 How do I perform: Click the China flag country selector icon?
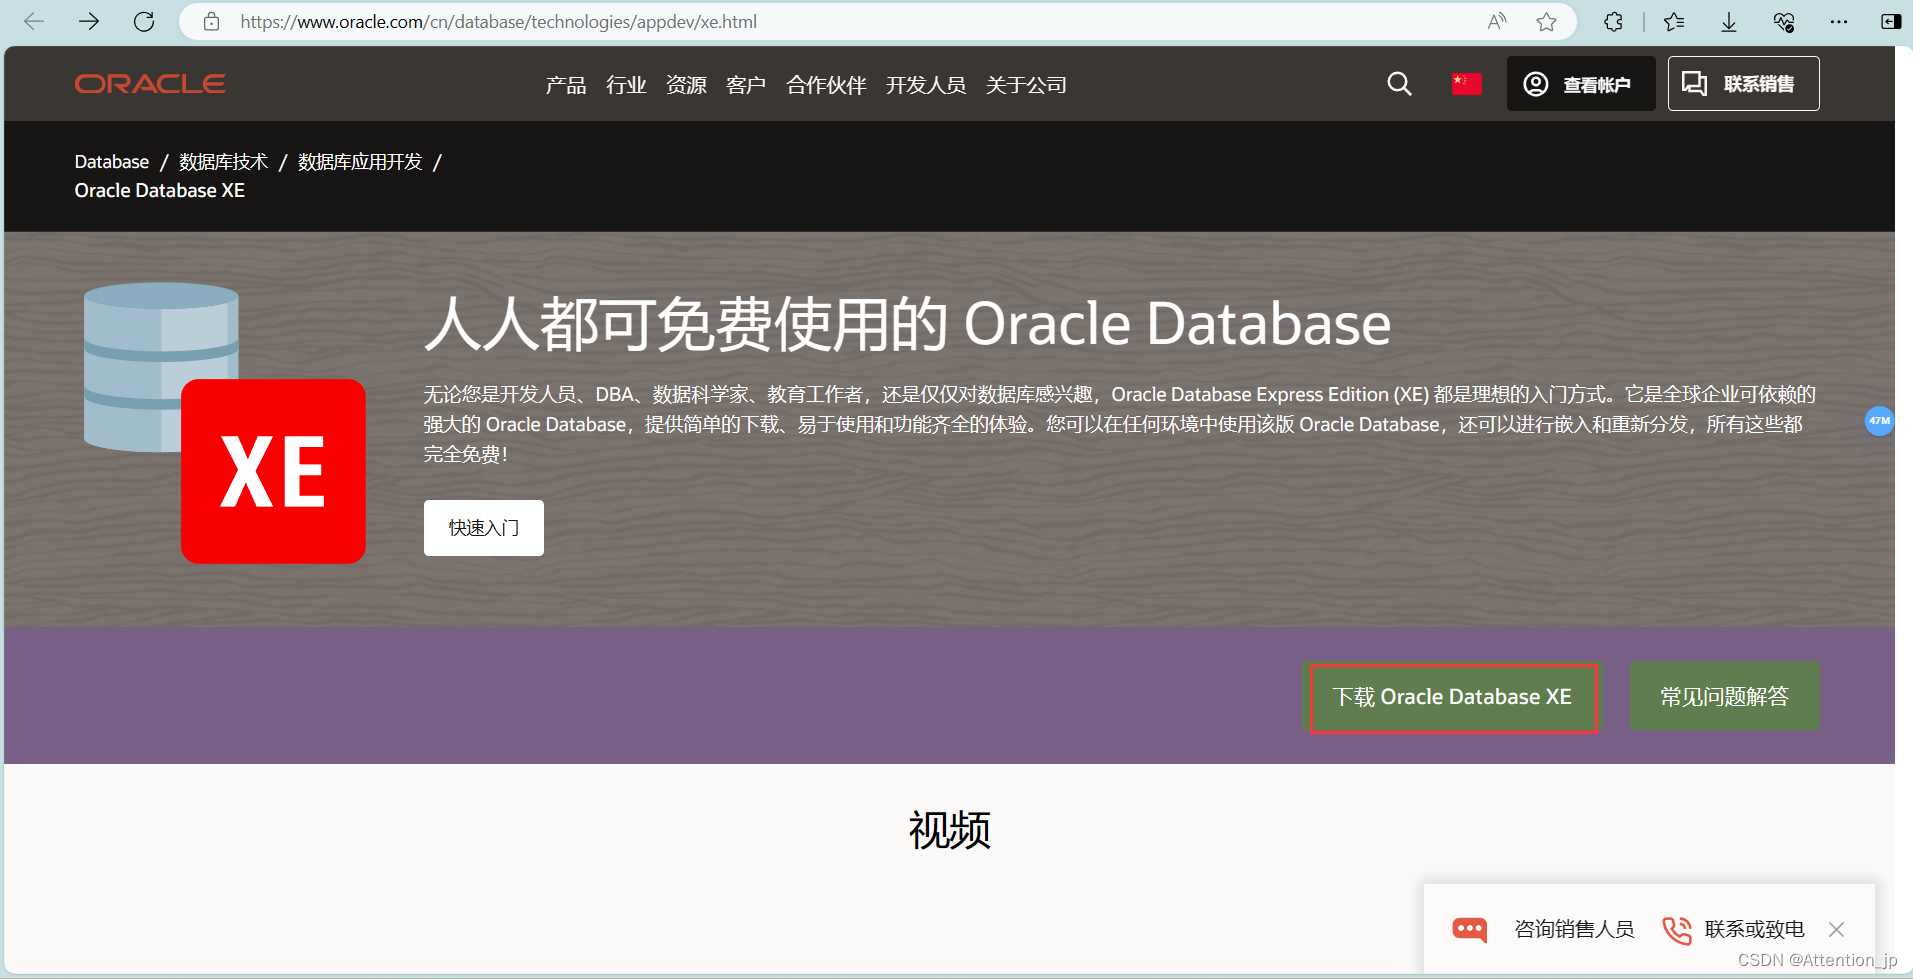[x=1465, y=84]
